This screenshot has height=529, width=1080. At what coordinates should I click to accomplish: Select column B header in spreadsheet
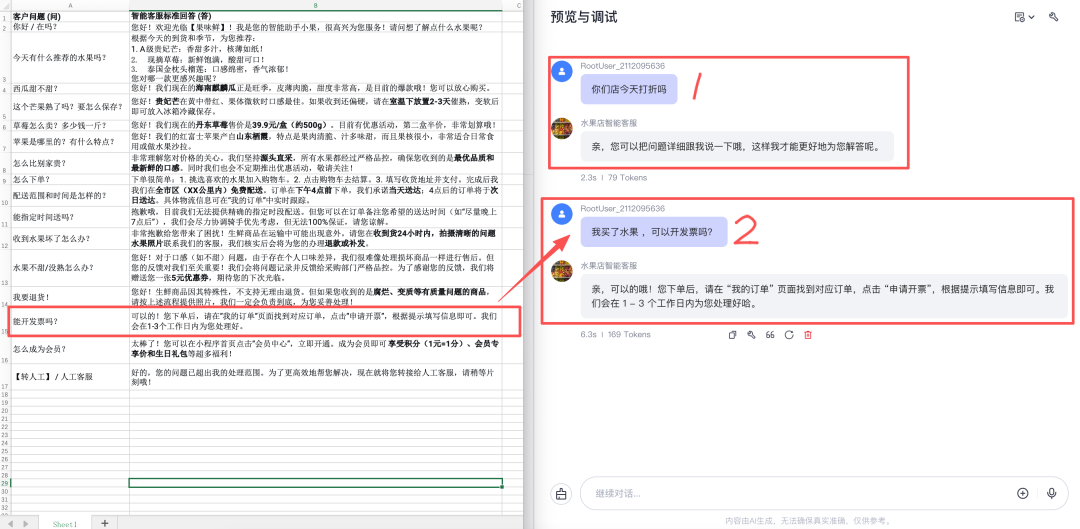coord(315,6)
